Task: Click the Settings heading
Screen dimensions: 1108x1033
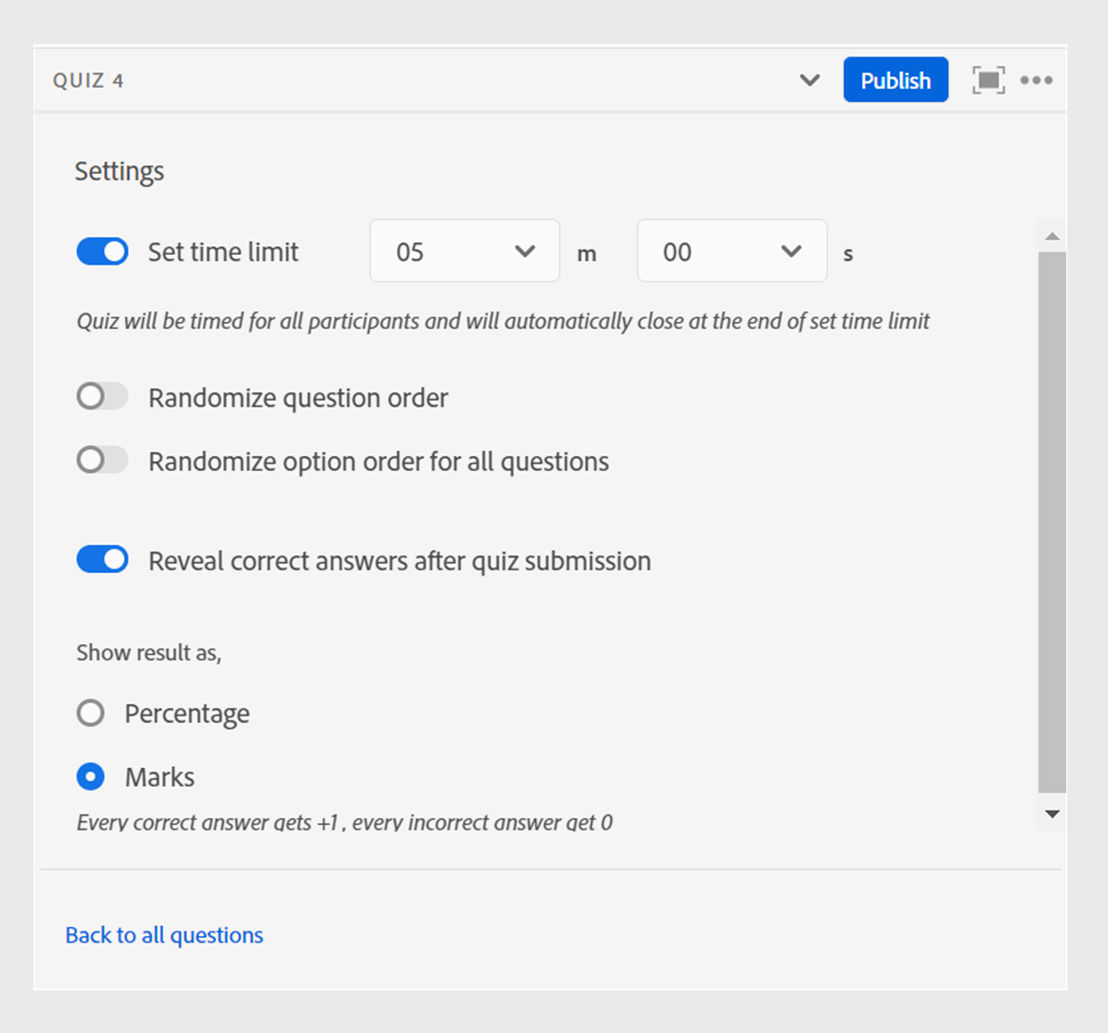Action: click(119, 171)
